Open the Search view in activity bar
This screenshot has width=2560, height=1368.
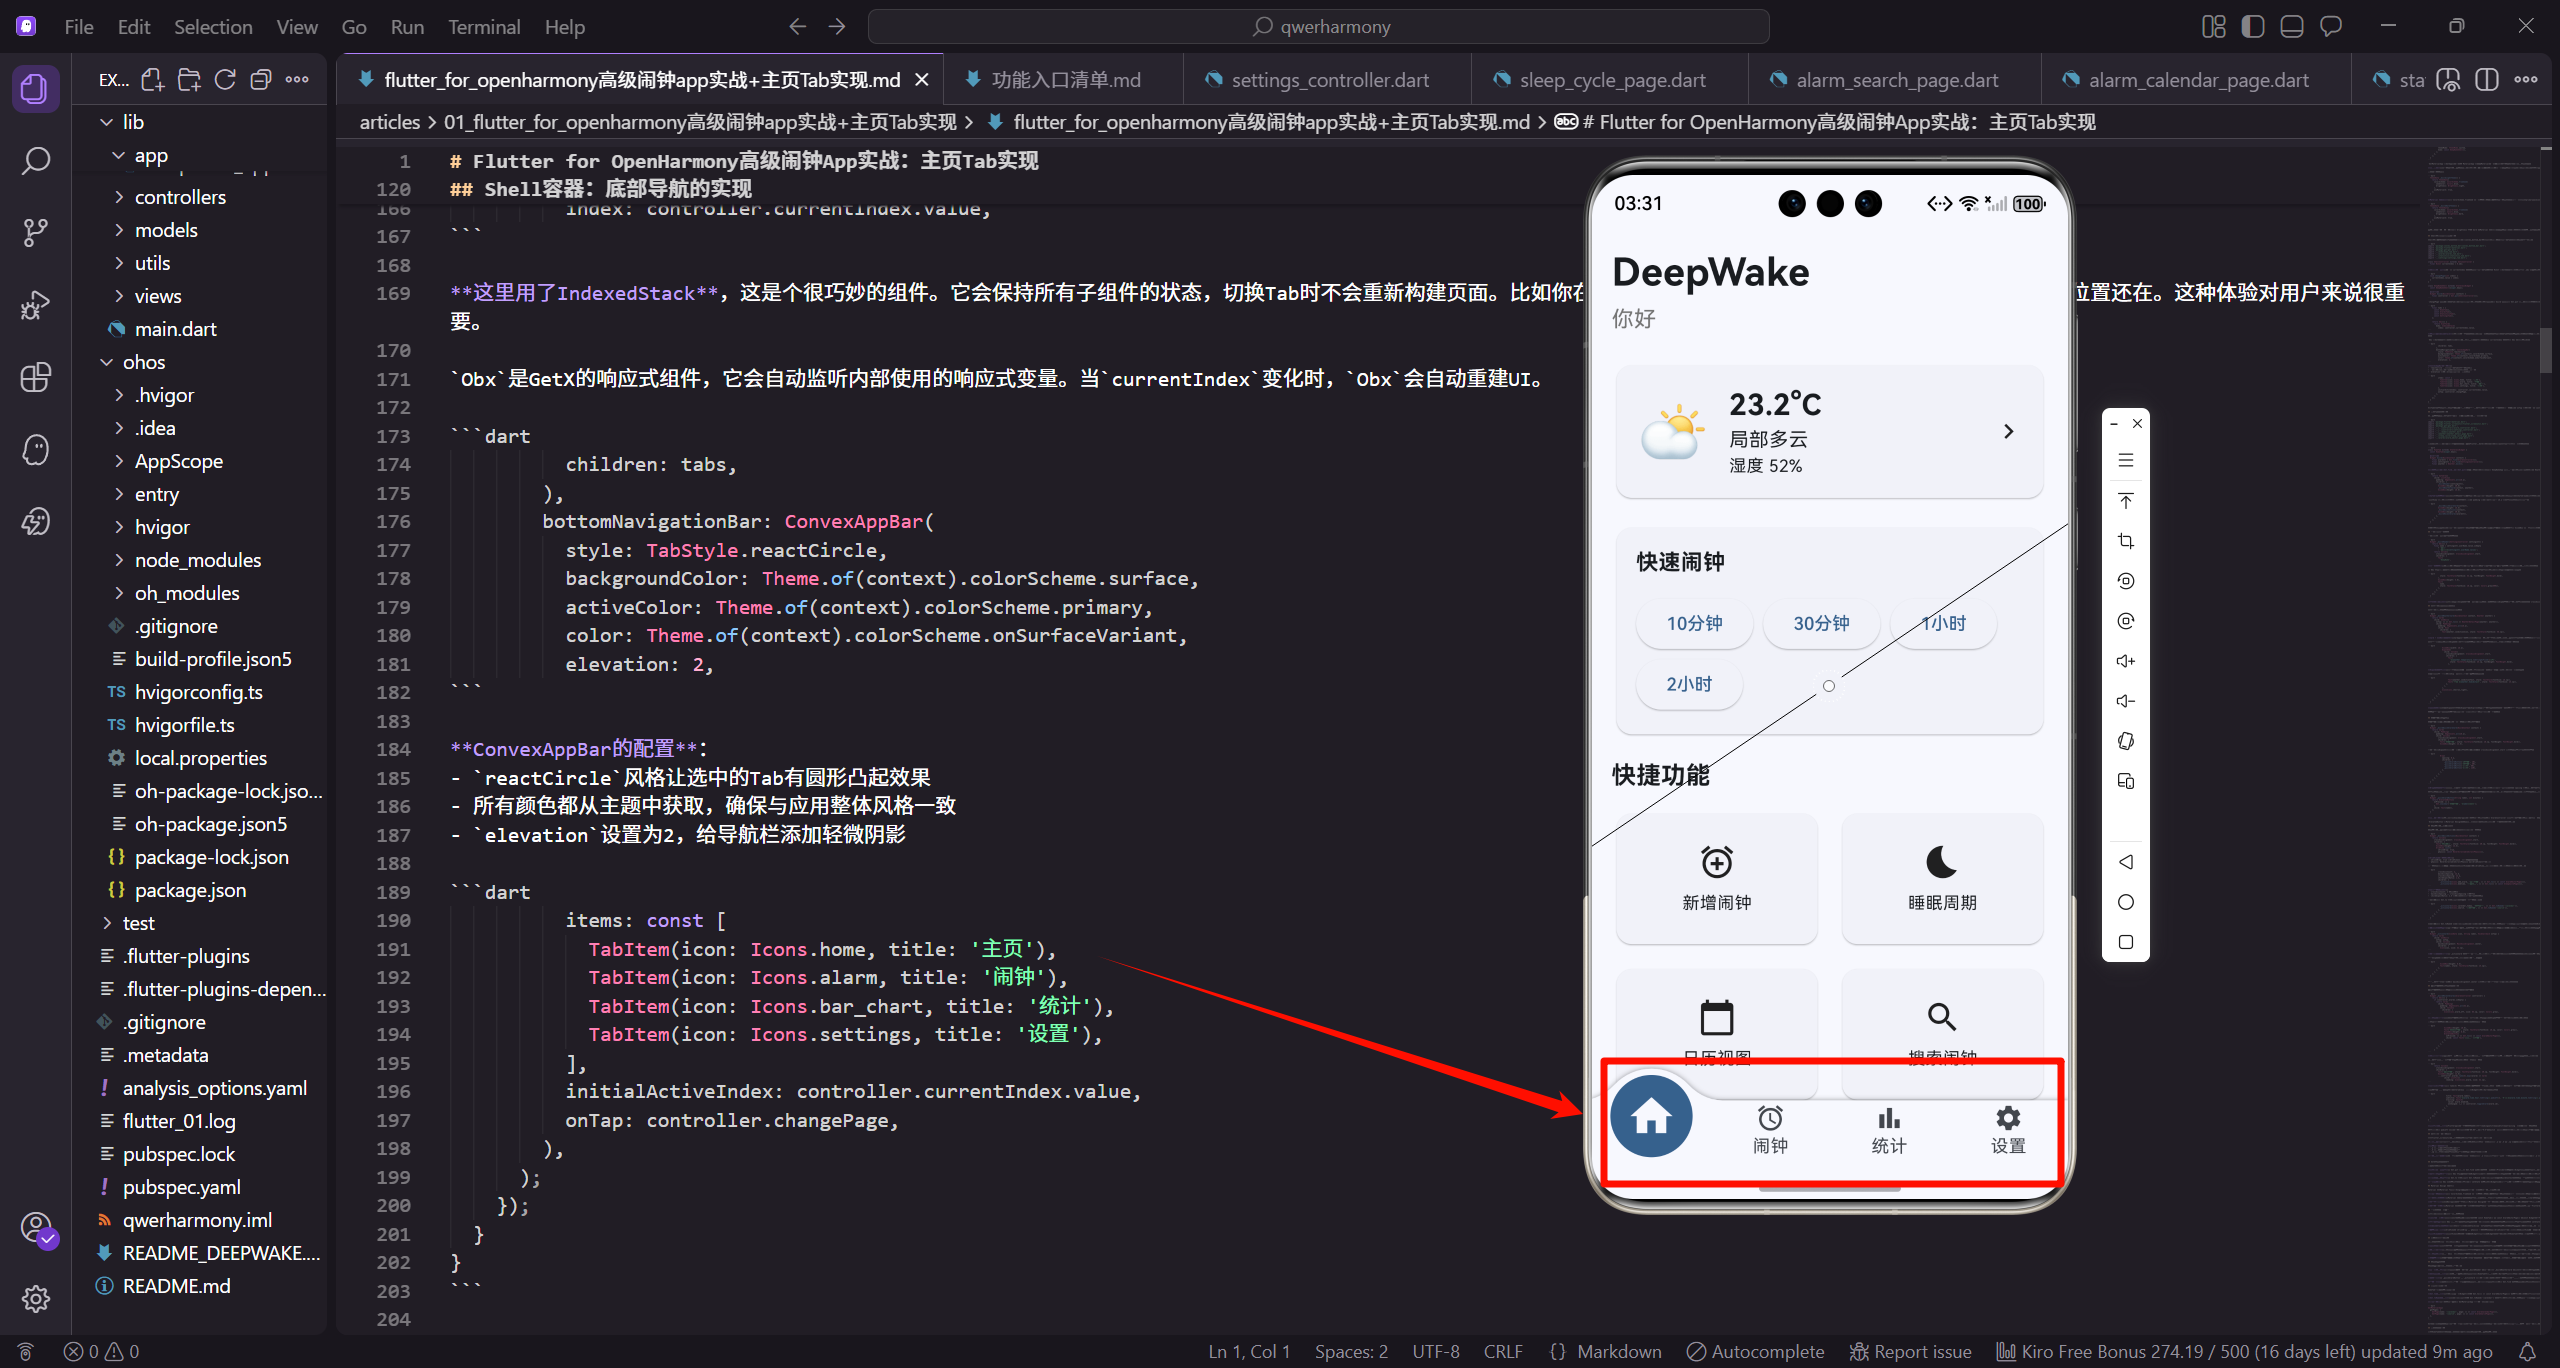pos(36,161)
